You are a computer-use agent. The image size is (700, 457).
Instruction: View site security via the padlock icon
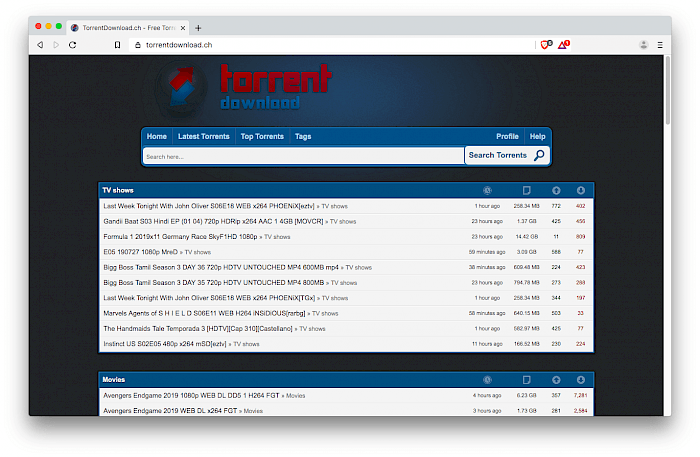coord(138,45)
